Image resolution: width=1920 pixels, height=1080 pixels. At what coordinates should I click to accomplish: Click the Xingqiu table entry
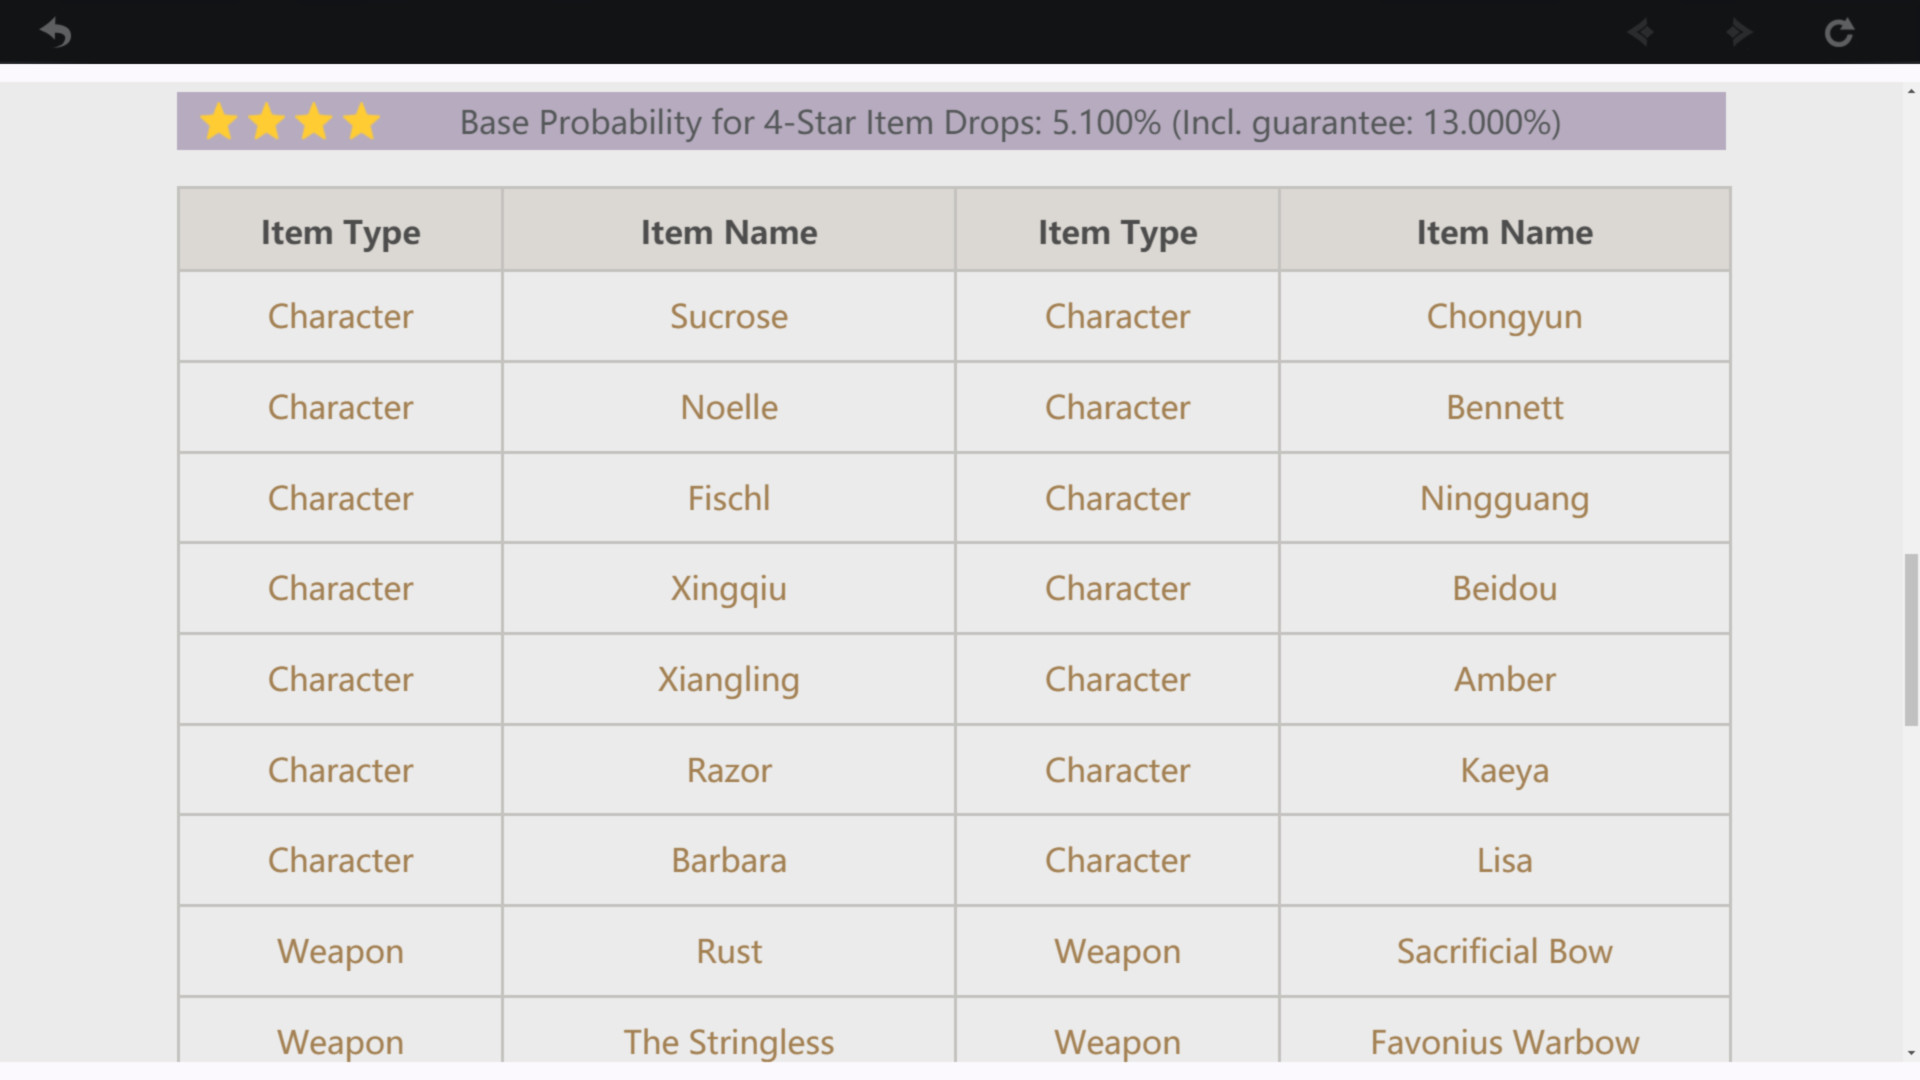(728, 589)
